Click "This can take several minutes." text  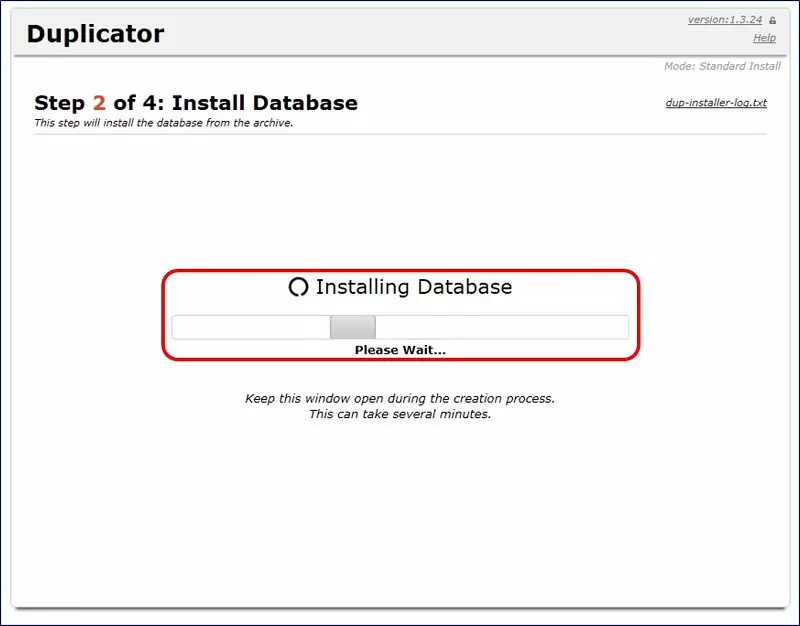pos(400,414)
